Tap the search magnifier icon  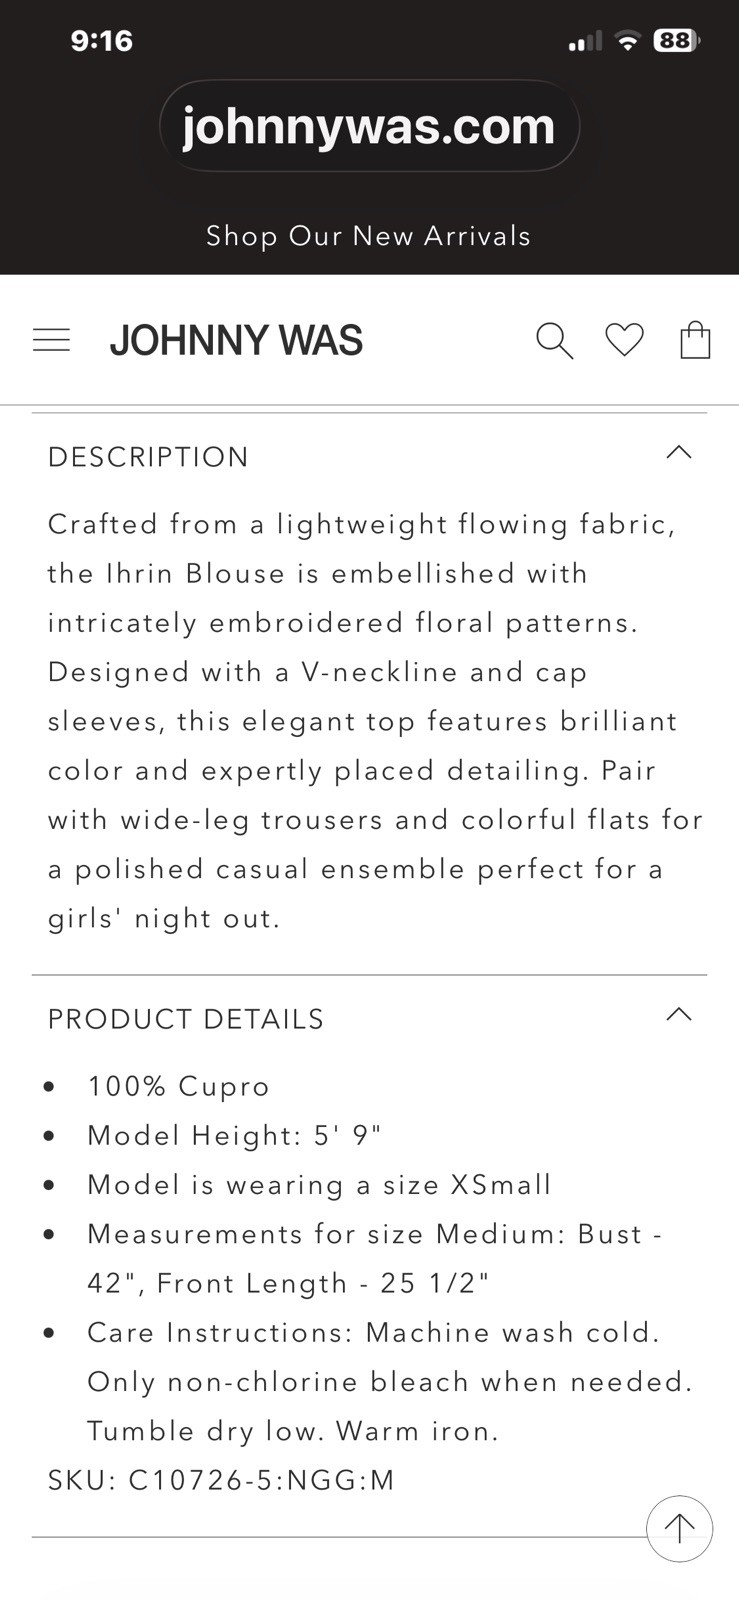click(x=554, y=340)
